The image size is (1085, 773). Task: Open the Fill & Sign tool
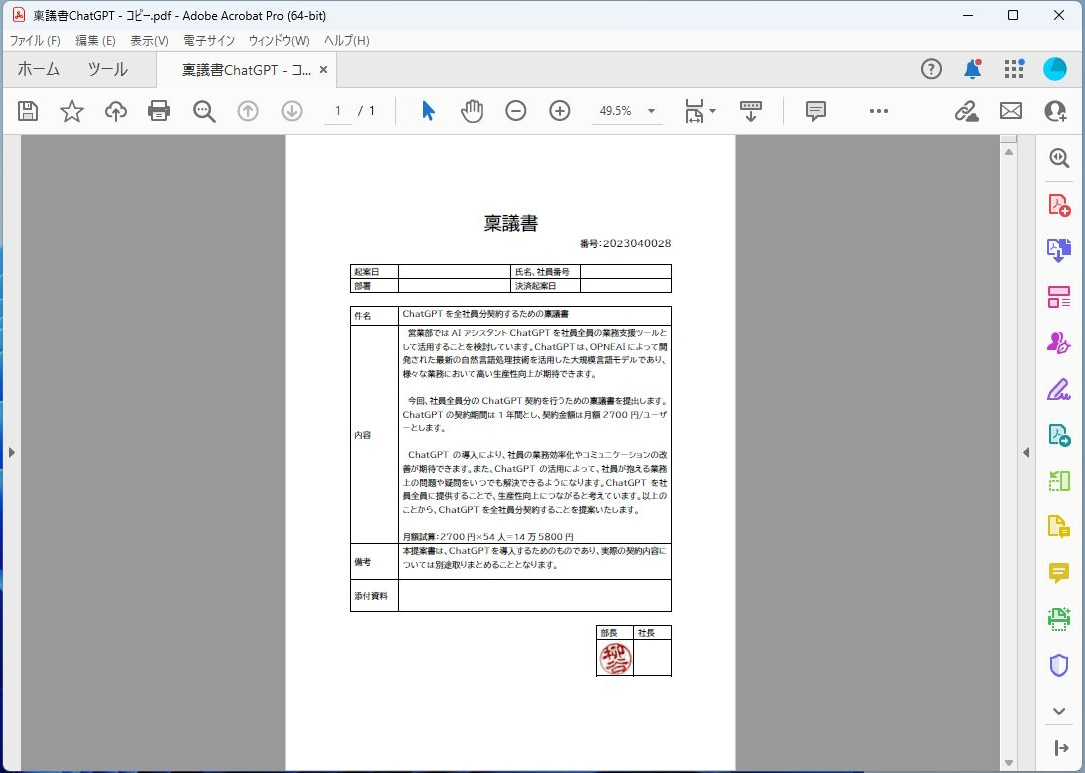(1058, 388)
